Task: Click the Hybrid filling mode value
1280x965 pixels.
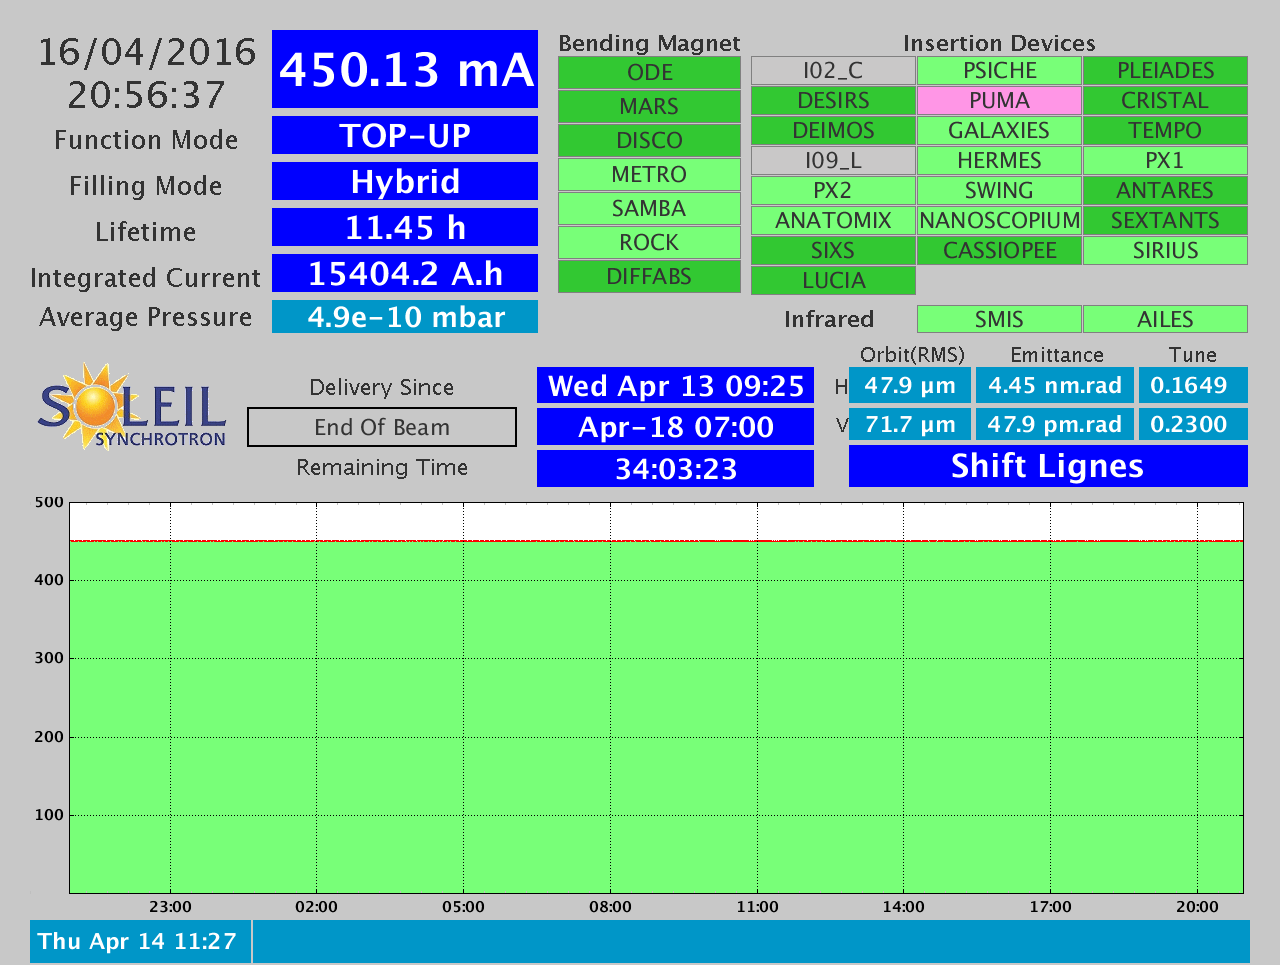Action: coord(405,181)
